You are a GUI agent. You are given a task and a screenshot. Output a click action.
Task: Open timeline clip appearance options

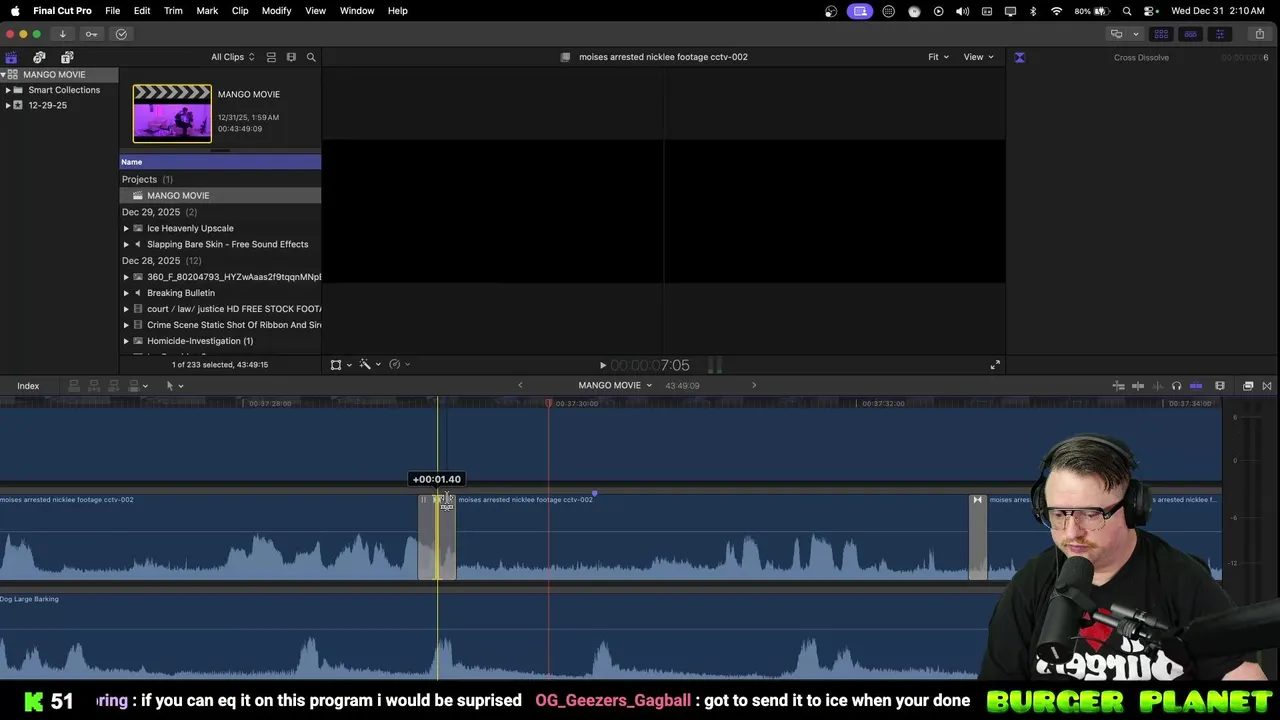pyautogui.click(x=1219, y=386)
